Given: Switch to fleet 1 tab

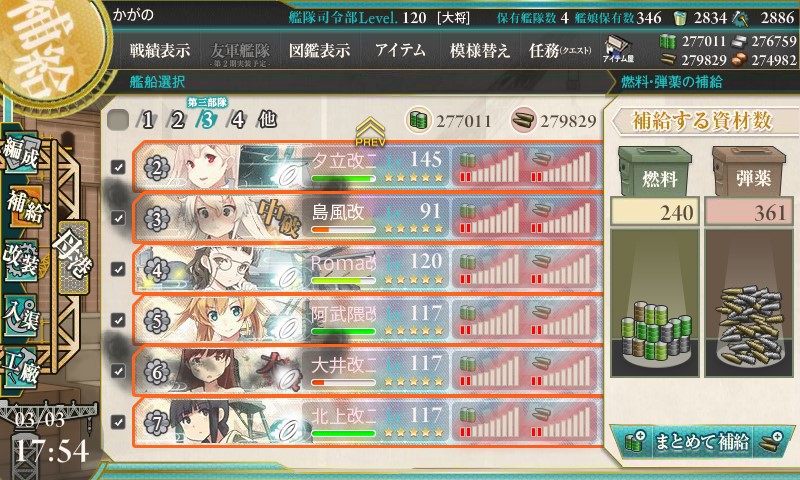Looking at the screenshot, I should 148,120.
